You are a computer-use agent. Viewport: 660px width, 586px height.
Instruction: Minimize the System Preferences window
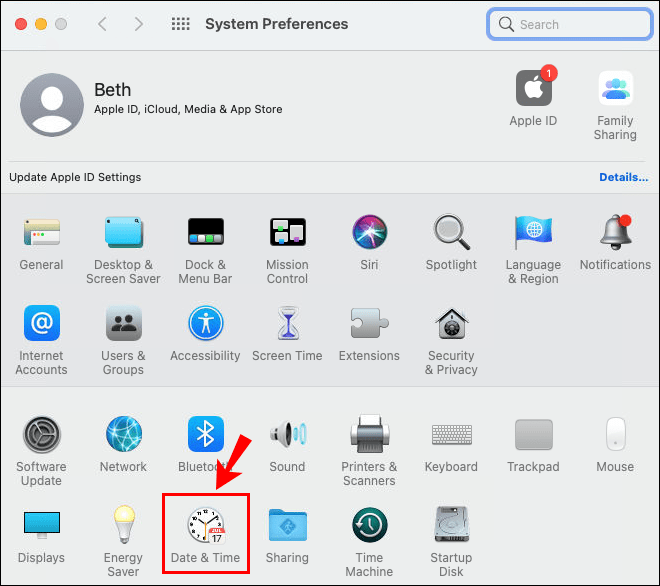pos(41,24)
